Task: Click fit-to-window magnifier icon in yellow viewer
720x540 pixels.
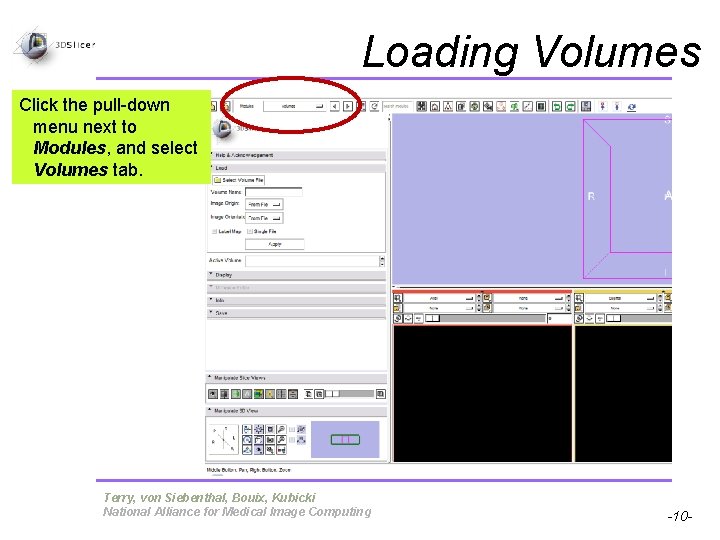Action: 579,298
